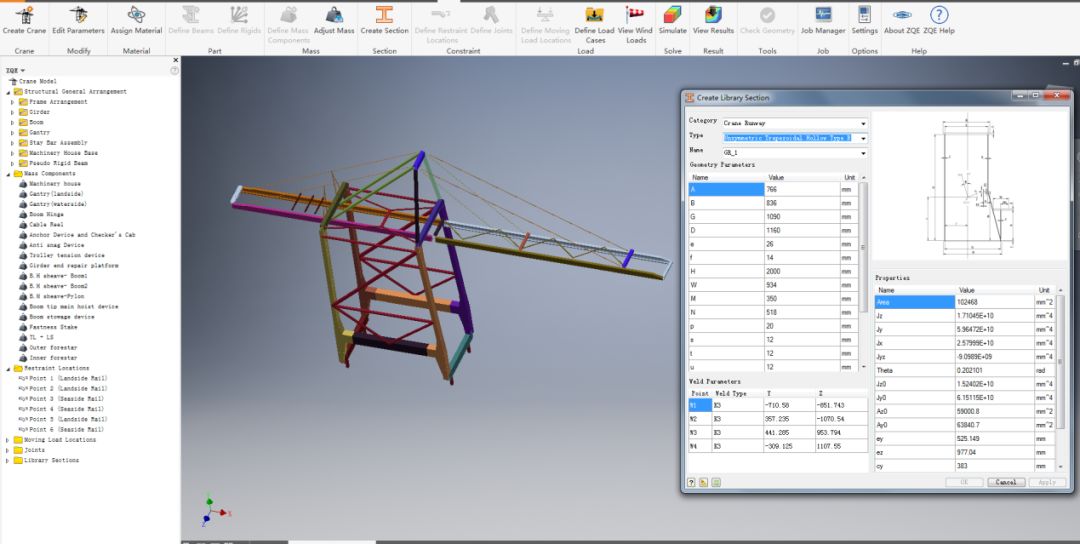1080x544 pixels.
Task: Open View Wind Loads
Action: pos(635,15)
